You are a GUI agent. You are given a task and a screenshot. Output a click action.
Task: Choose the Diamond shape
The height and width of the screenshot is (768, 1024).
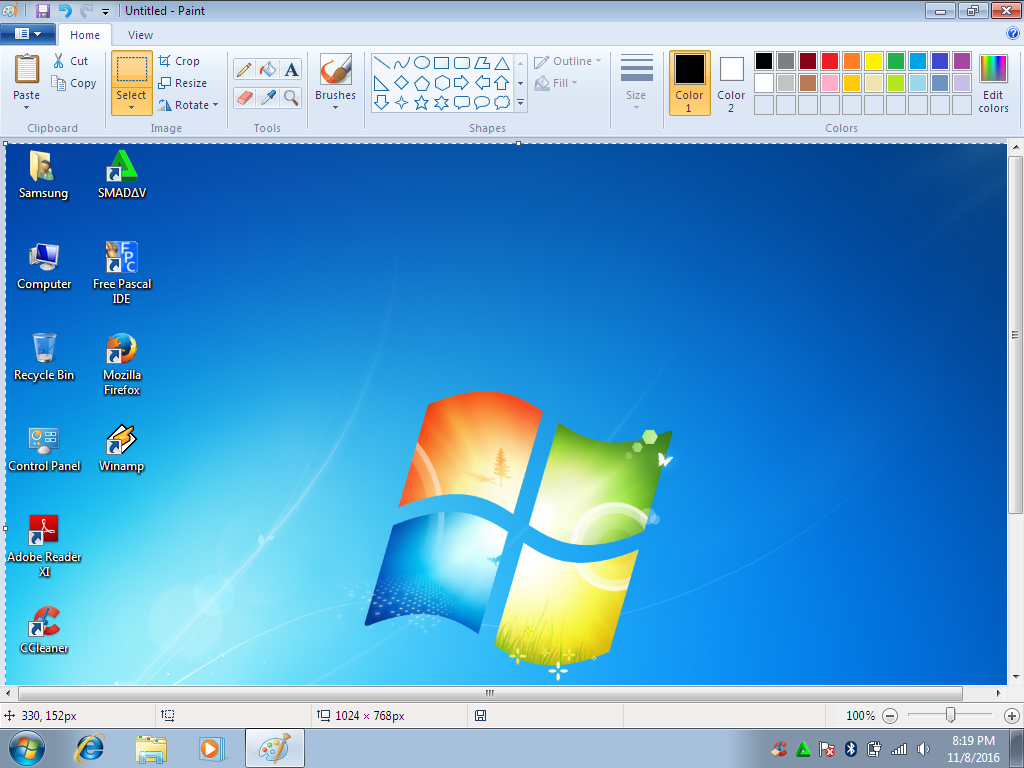402,83
